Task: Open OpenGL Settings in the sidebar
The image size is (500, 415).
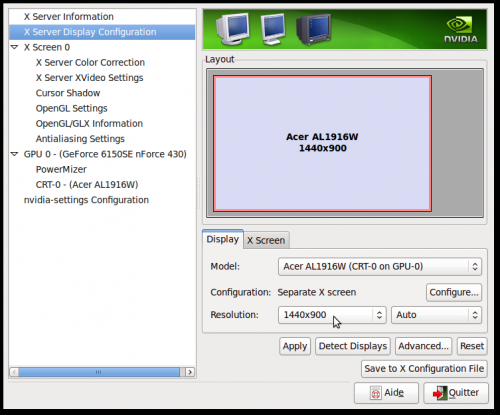Action: click(71, 108)
